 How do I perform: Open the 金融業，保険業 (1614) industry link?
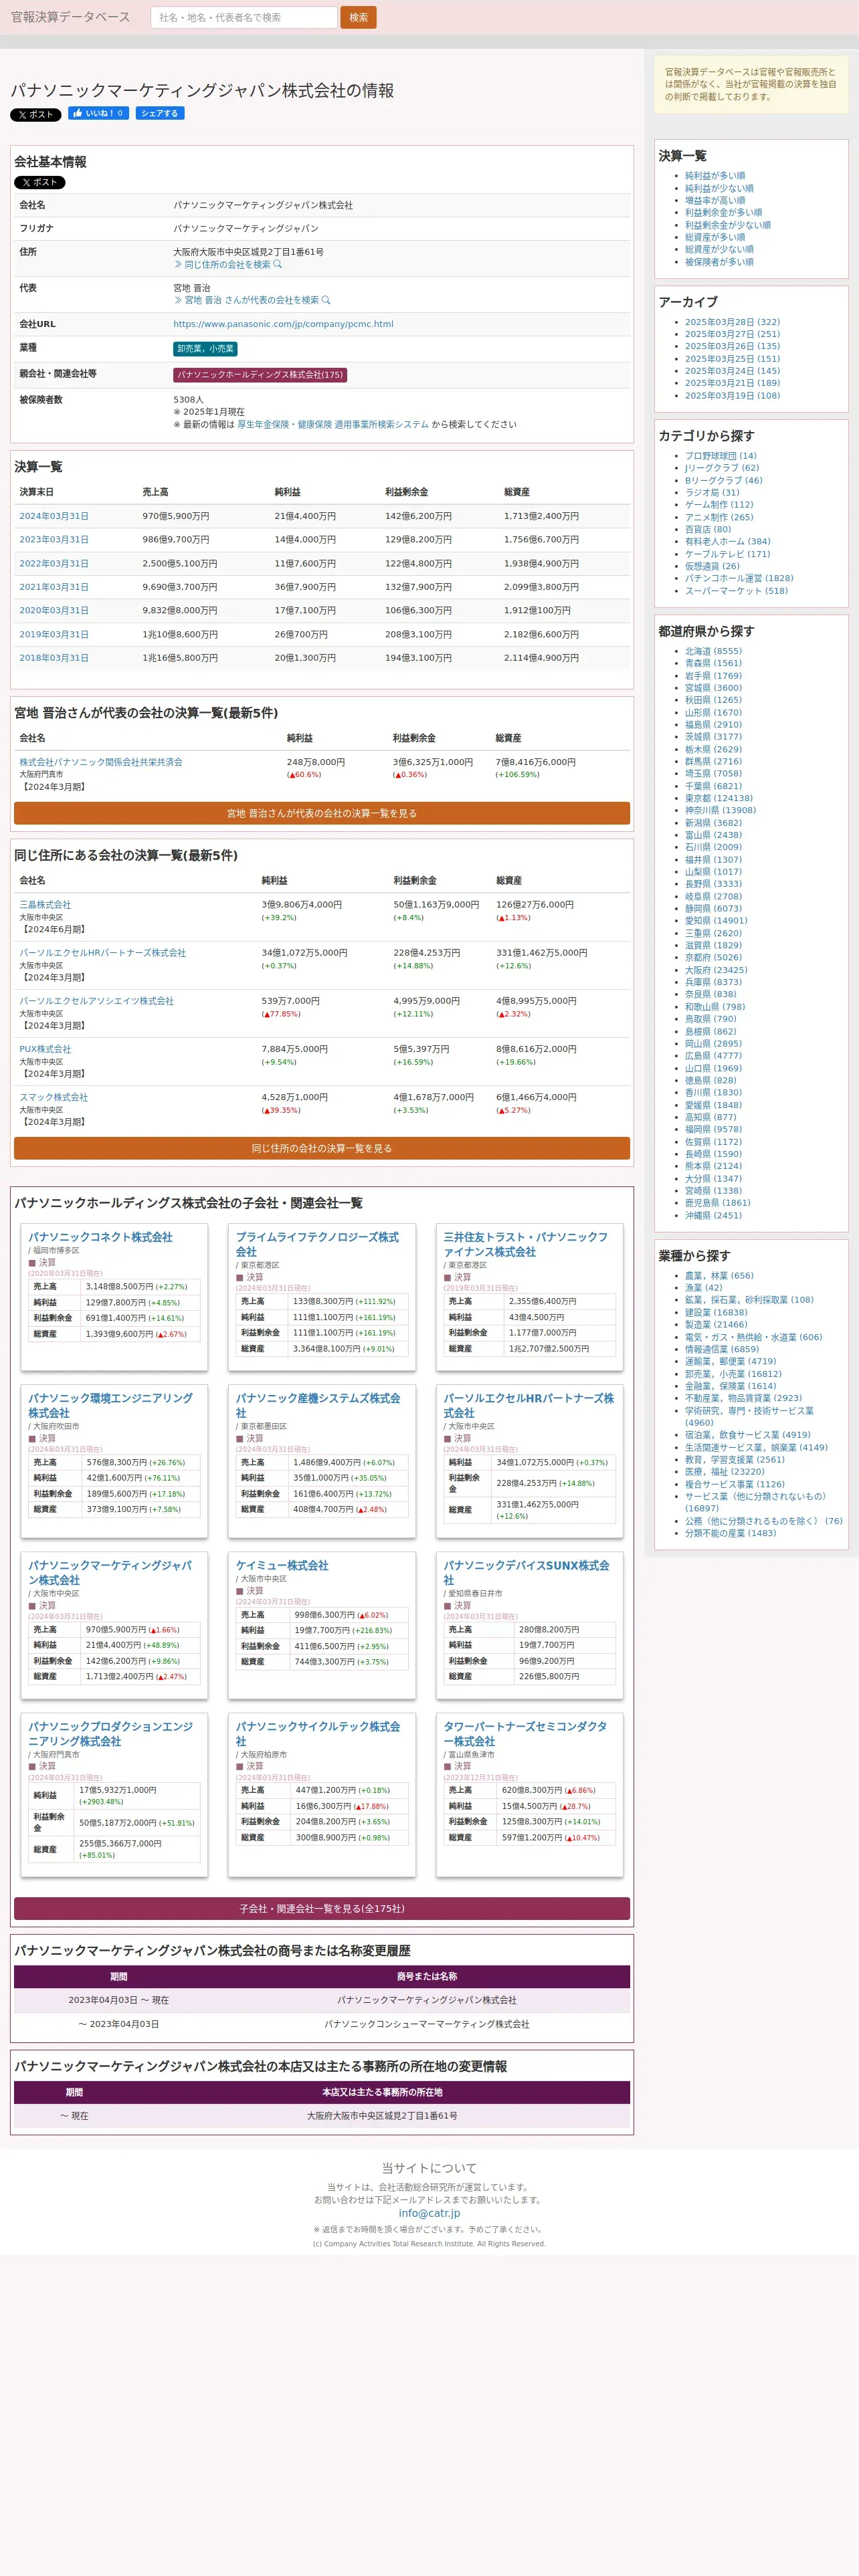pyautogui.click(x=730, y=1386)
